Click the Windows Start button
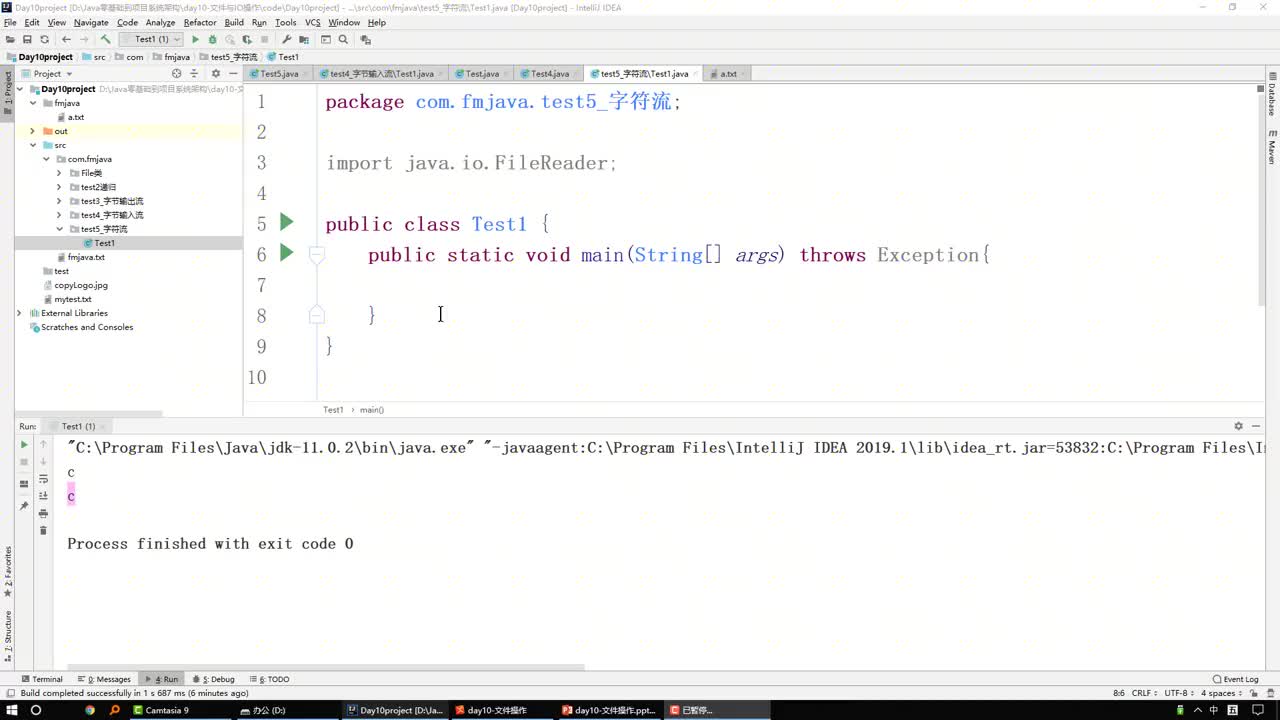 (x=10, y=710)
